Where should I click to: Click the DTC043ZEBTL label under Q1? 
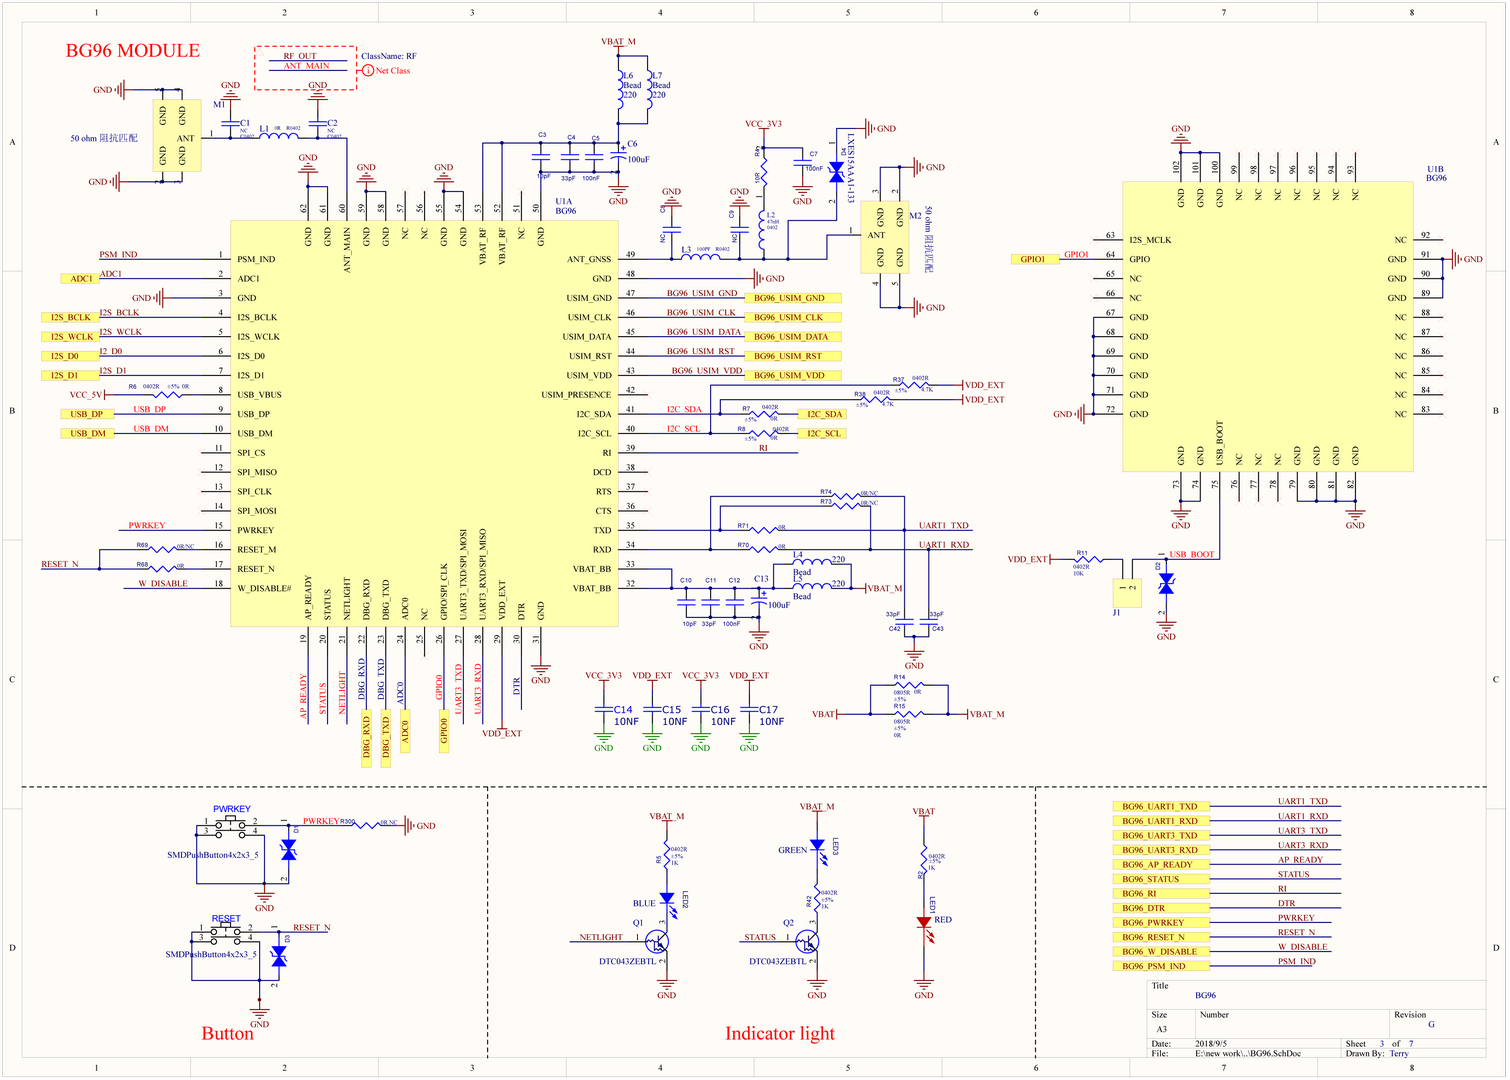(x=628, y=961)
